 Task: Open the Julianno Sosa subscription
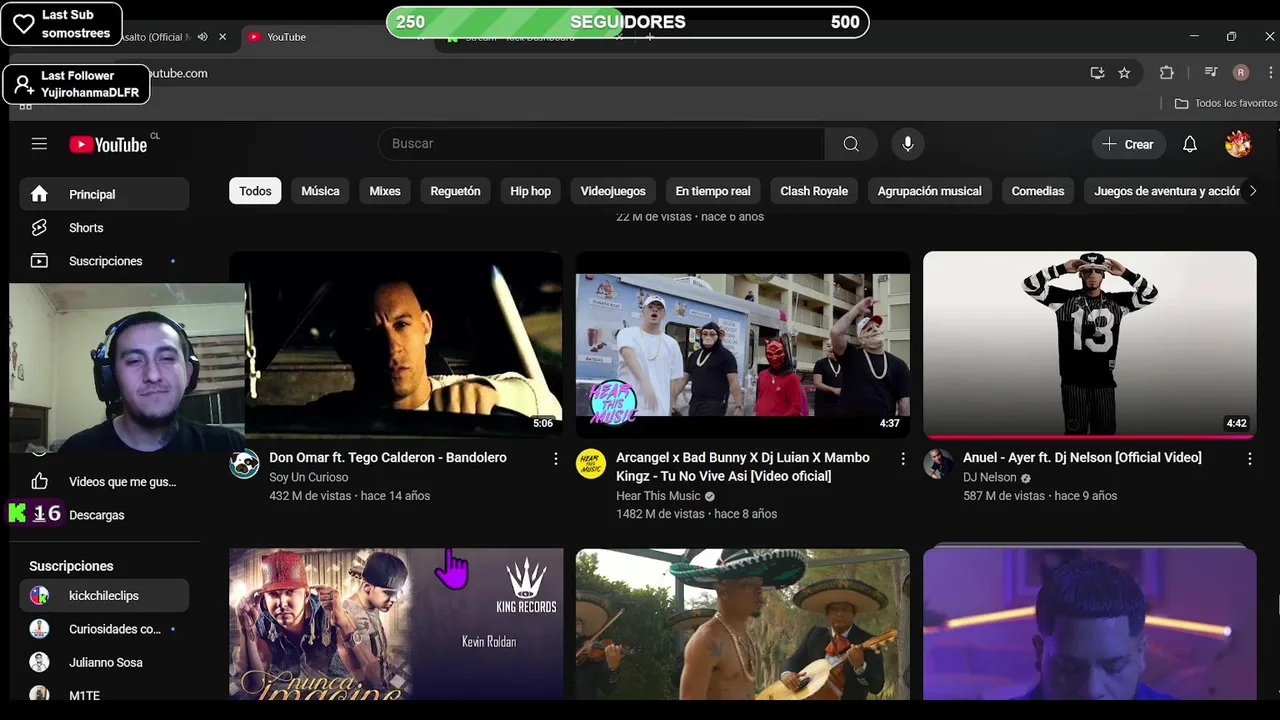click(104, 662)
